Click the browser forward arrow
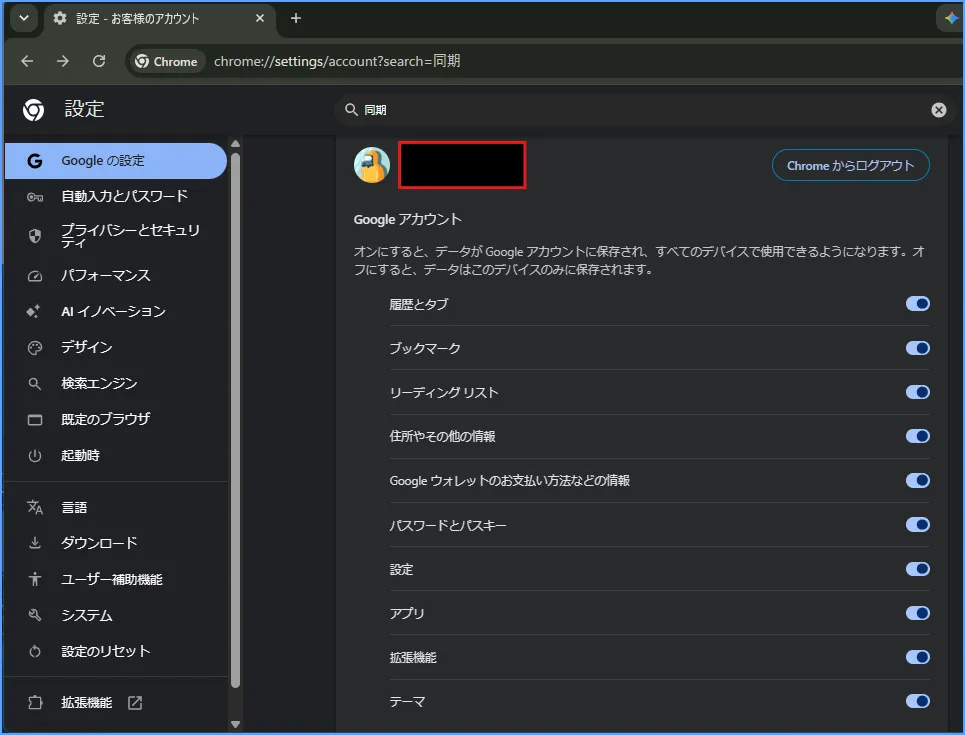 tap(63, 61)
